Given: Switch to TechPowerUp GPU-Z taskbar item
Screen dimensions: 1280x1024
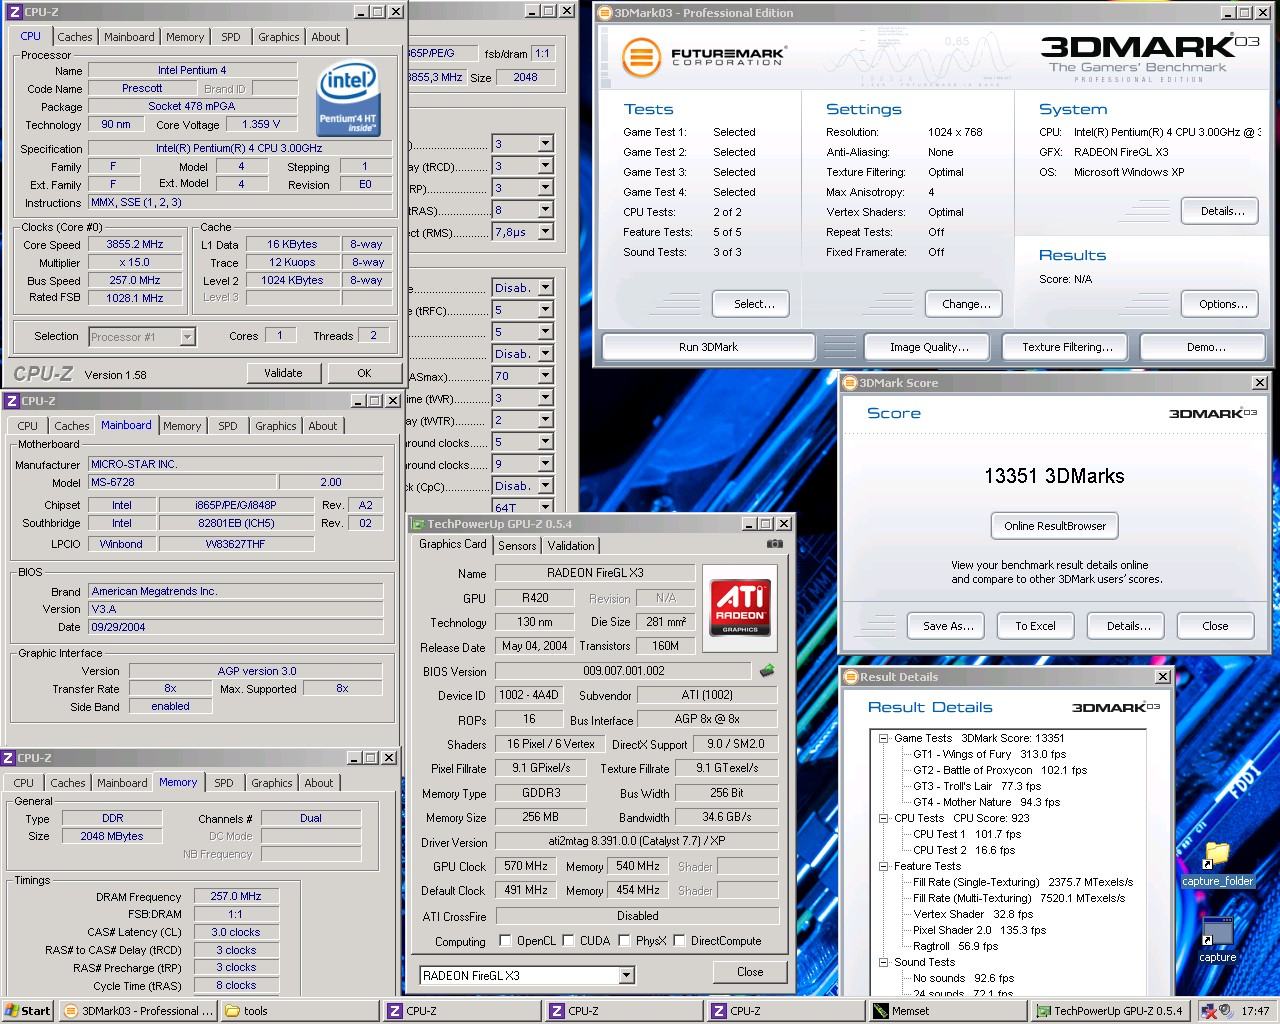Looking at the screenshot, I should (1110, 1010).
